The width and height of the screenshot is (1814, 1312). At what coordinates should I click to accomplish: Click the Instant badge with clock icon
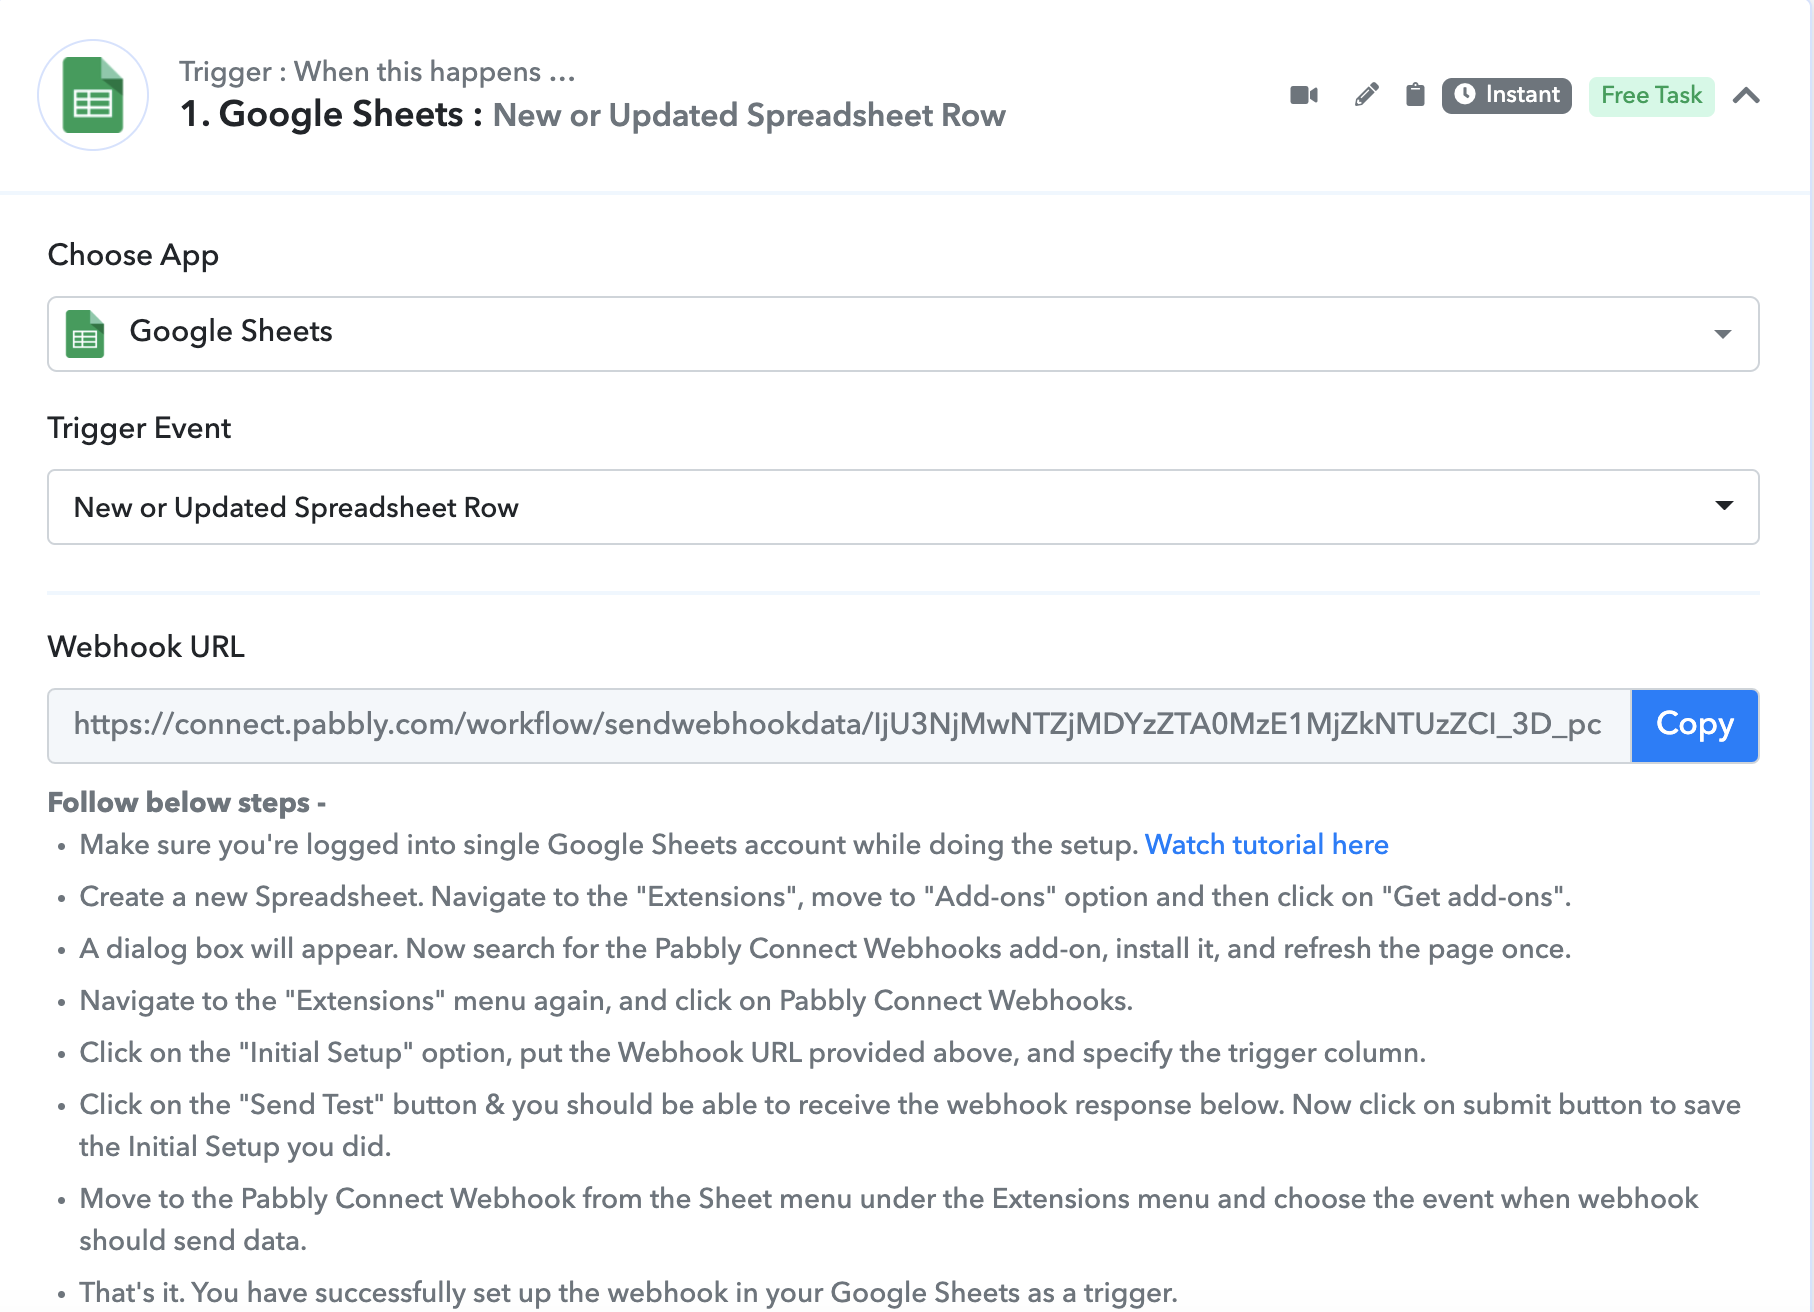[1507, 95]
